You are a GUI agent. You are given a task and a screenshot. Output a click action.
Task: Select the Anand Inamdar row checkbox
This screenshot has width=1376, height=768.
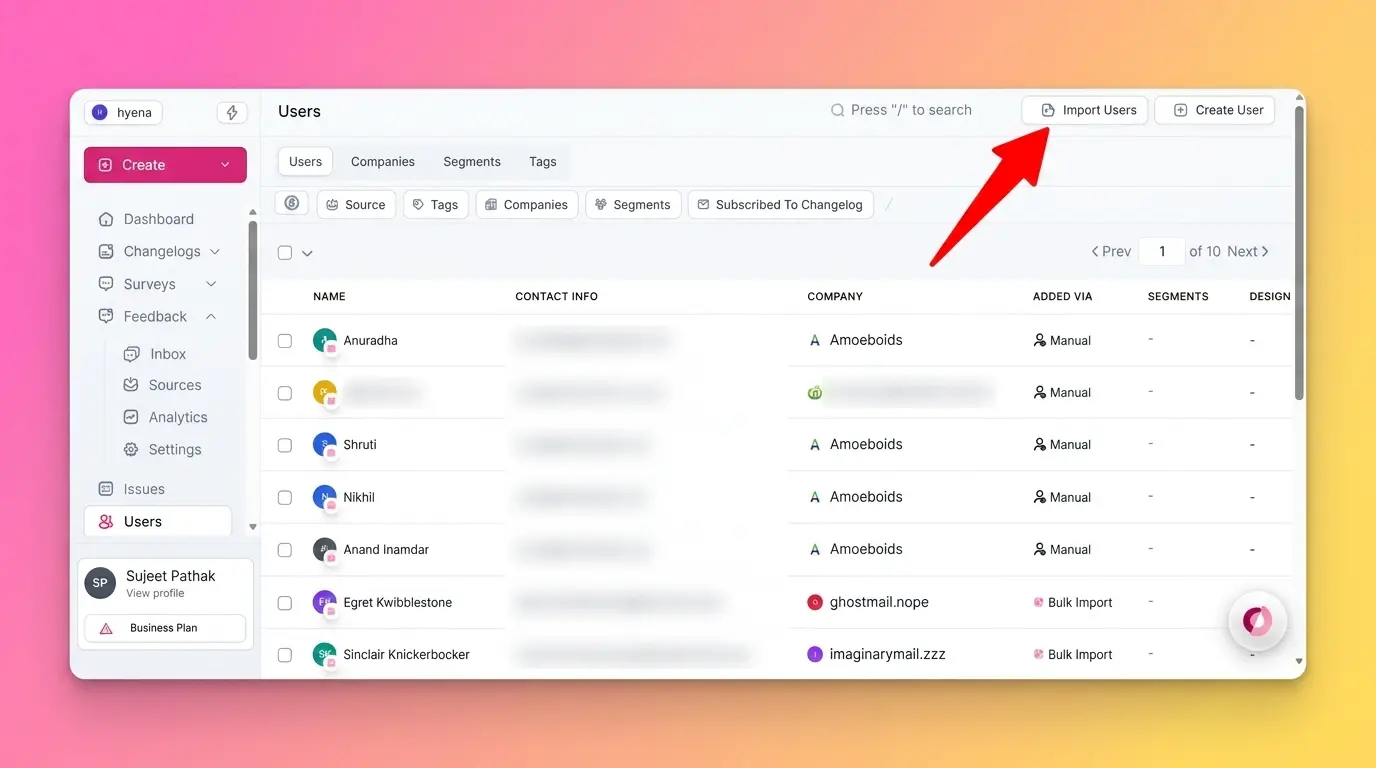coord(285,550)
